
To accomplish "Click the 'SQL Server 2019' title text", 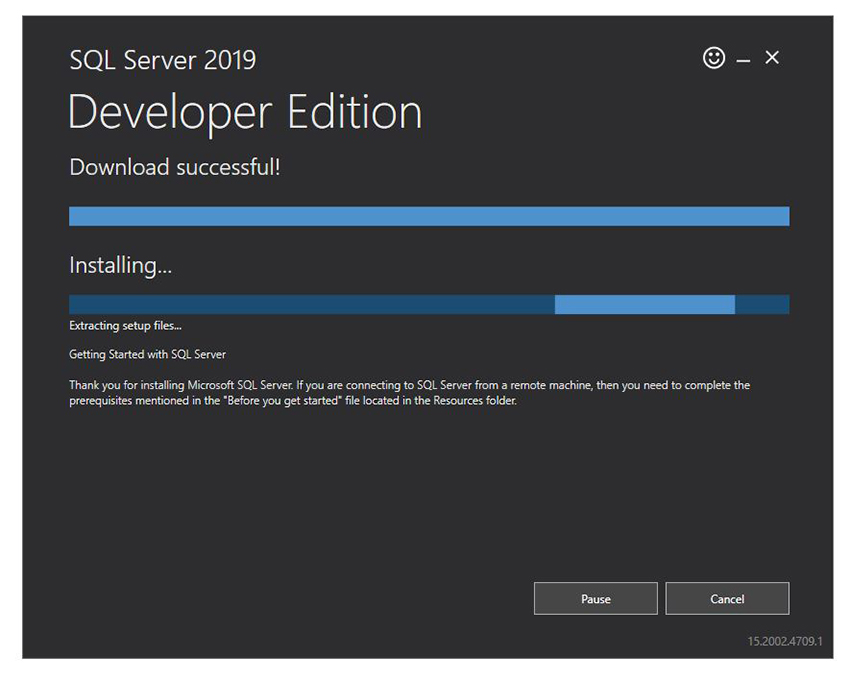I will click(163, 60).
